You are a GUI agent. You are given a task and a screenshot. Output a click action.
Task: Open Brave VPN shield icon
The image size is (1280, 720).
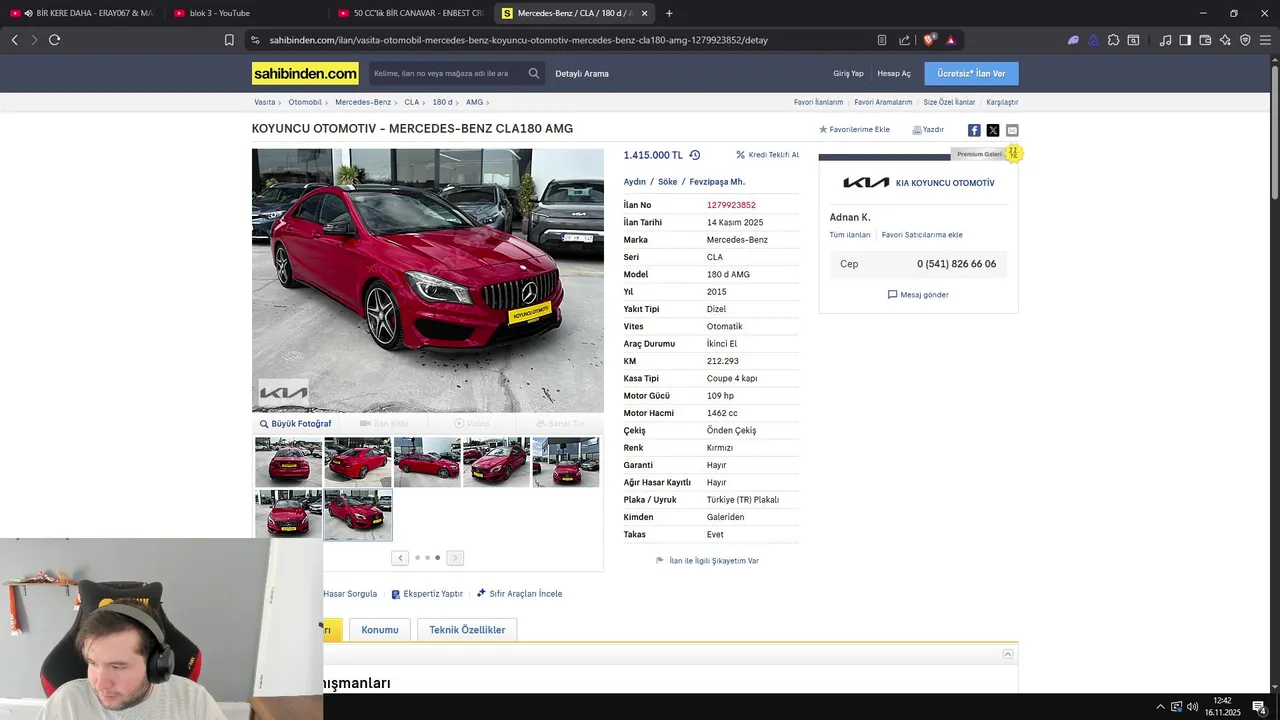[x=1245, y=40]
